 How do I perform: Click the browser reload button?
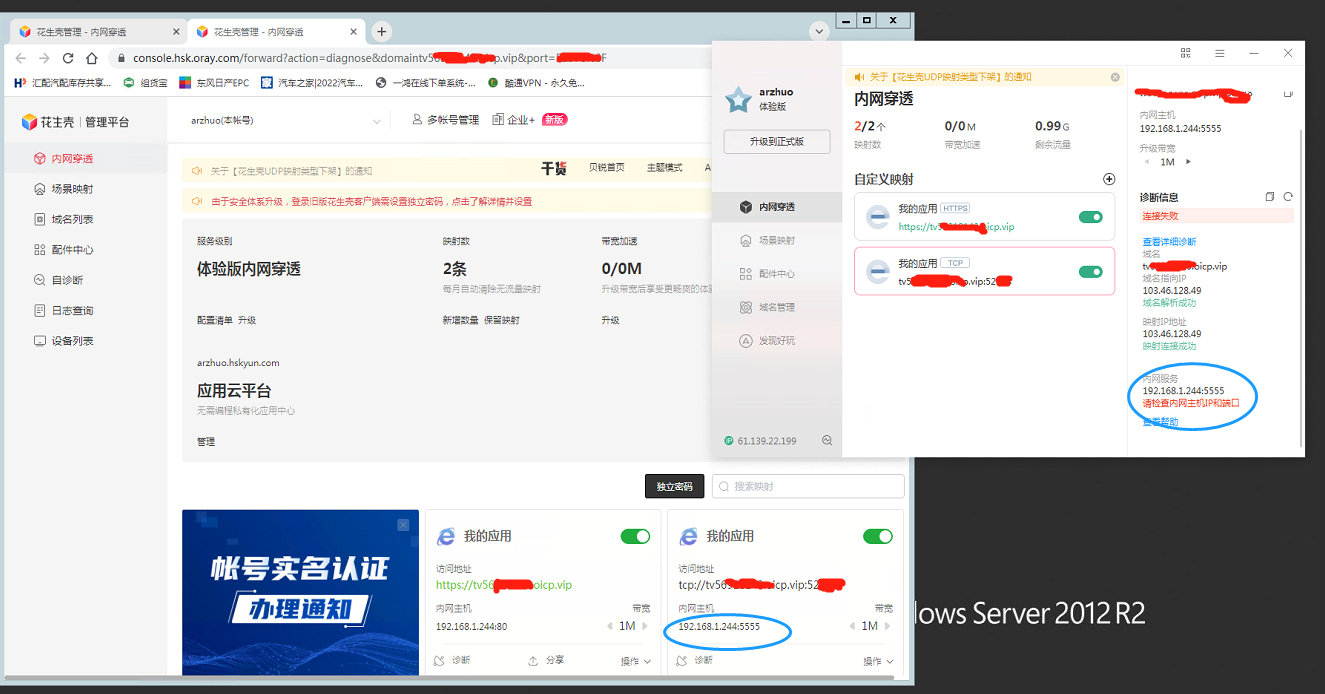[x=68, y=58]
